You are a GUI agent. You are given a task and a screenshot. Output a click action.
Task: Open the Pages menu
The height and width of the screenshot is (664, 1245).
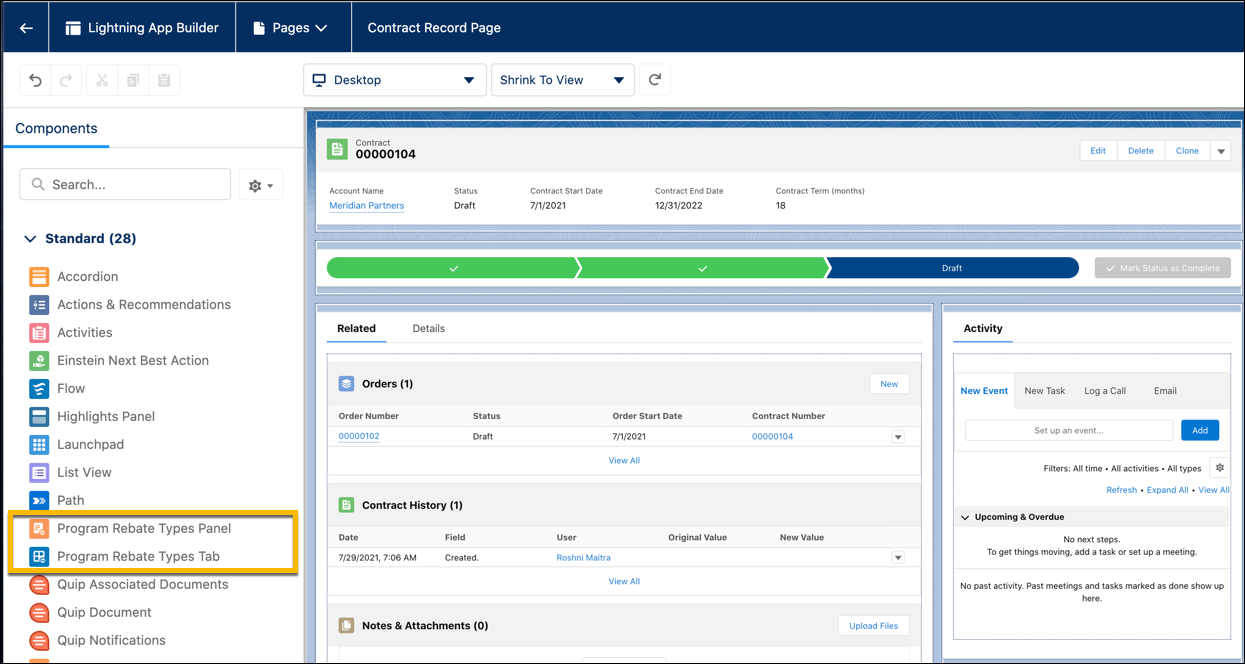tap(293, 27)
